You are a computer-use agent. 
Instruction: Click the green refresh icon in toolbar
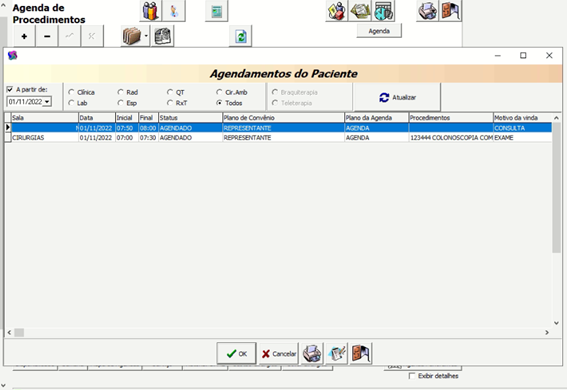coord(240,36)
